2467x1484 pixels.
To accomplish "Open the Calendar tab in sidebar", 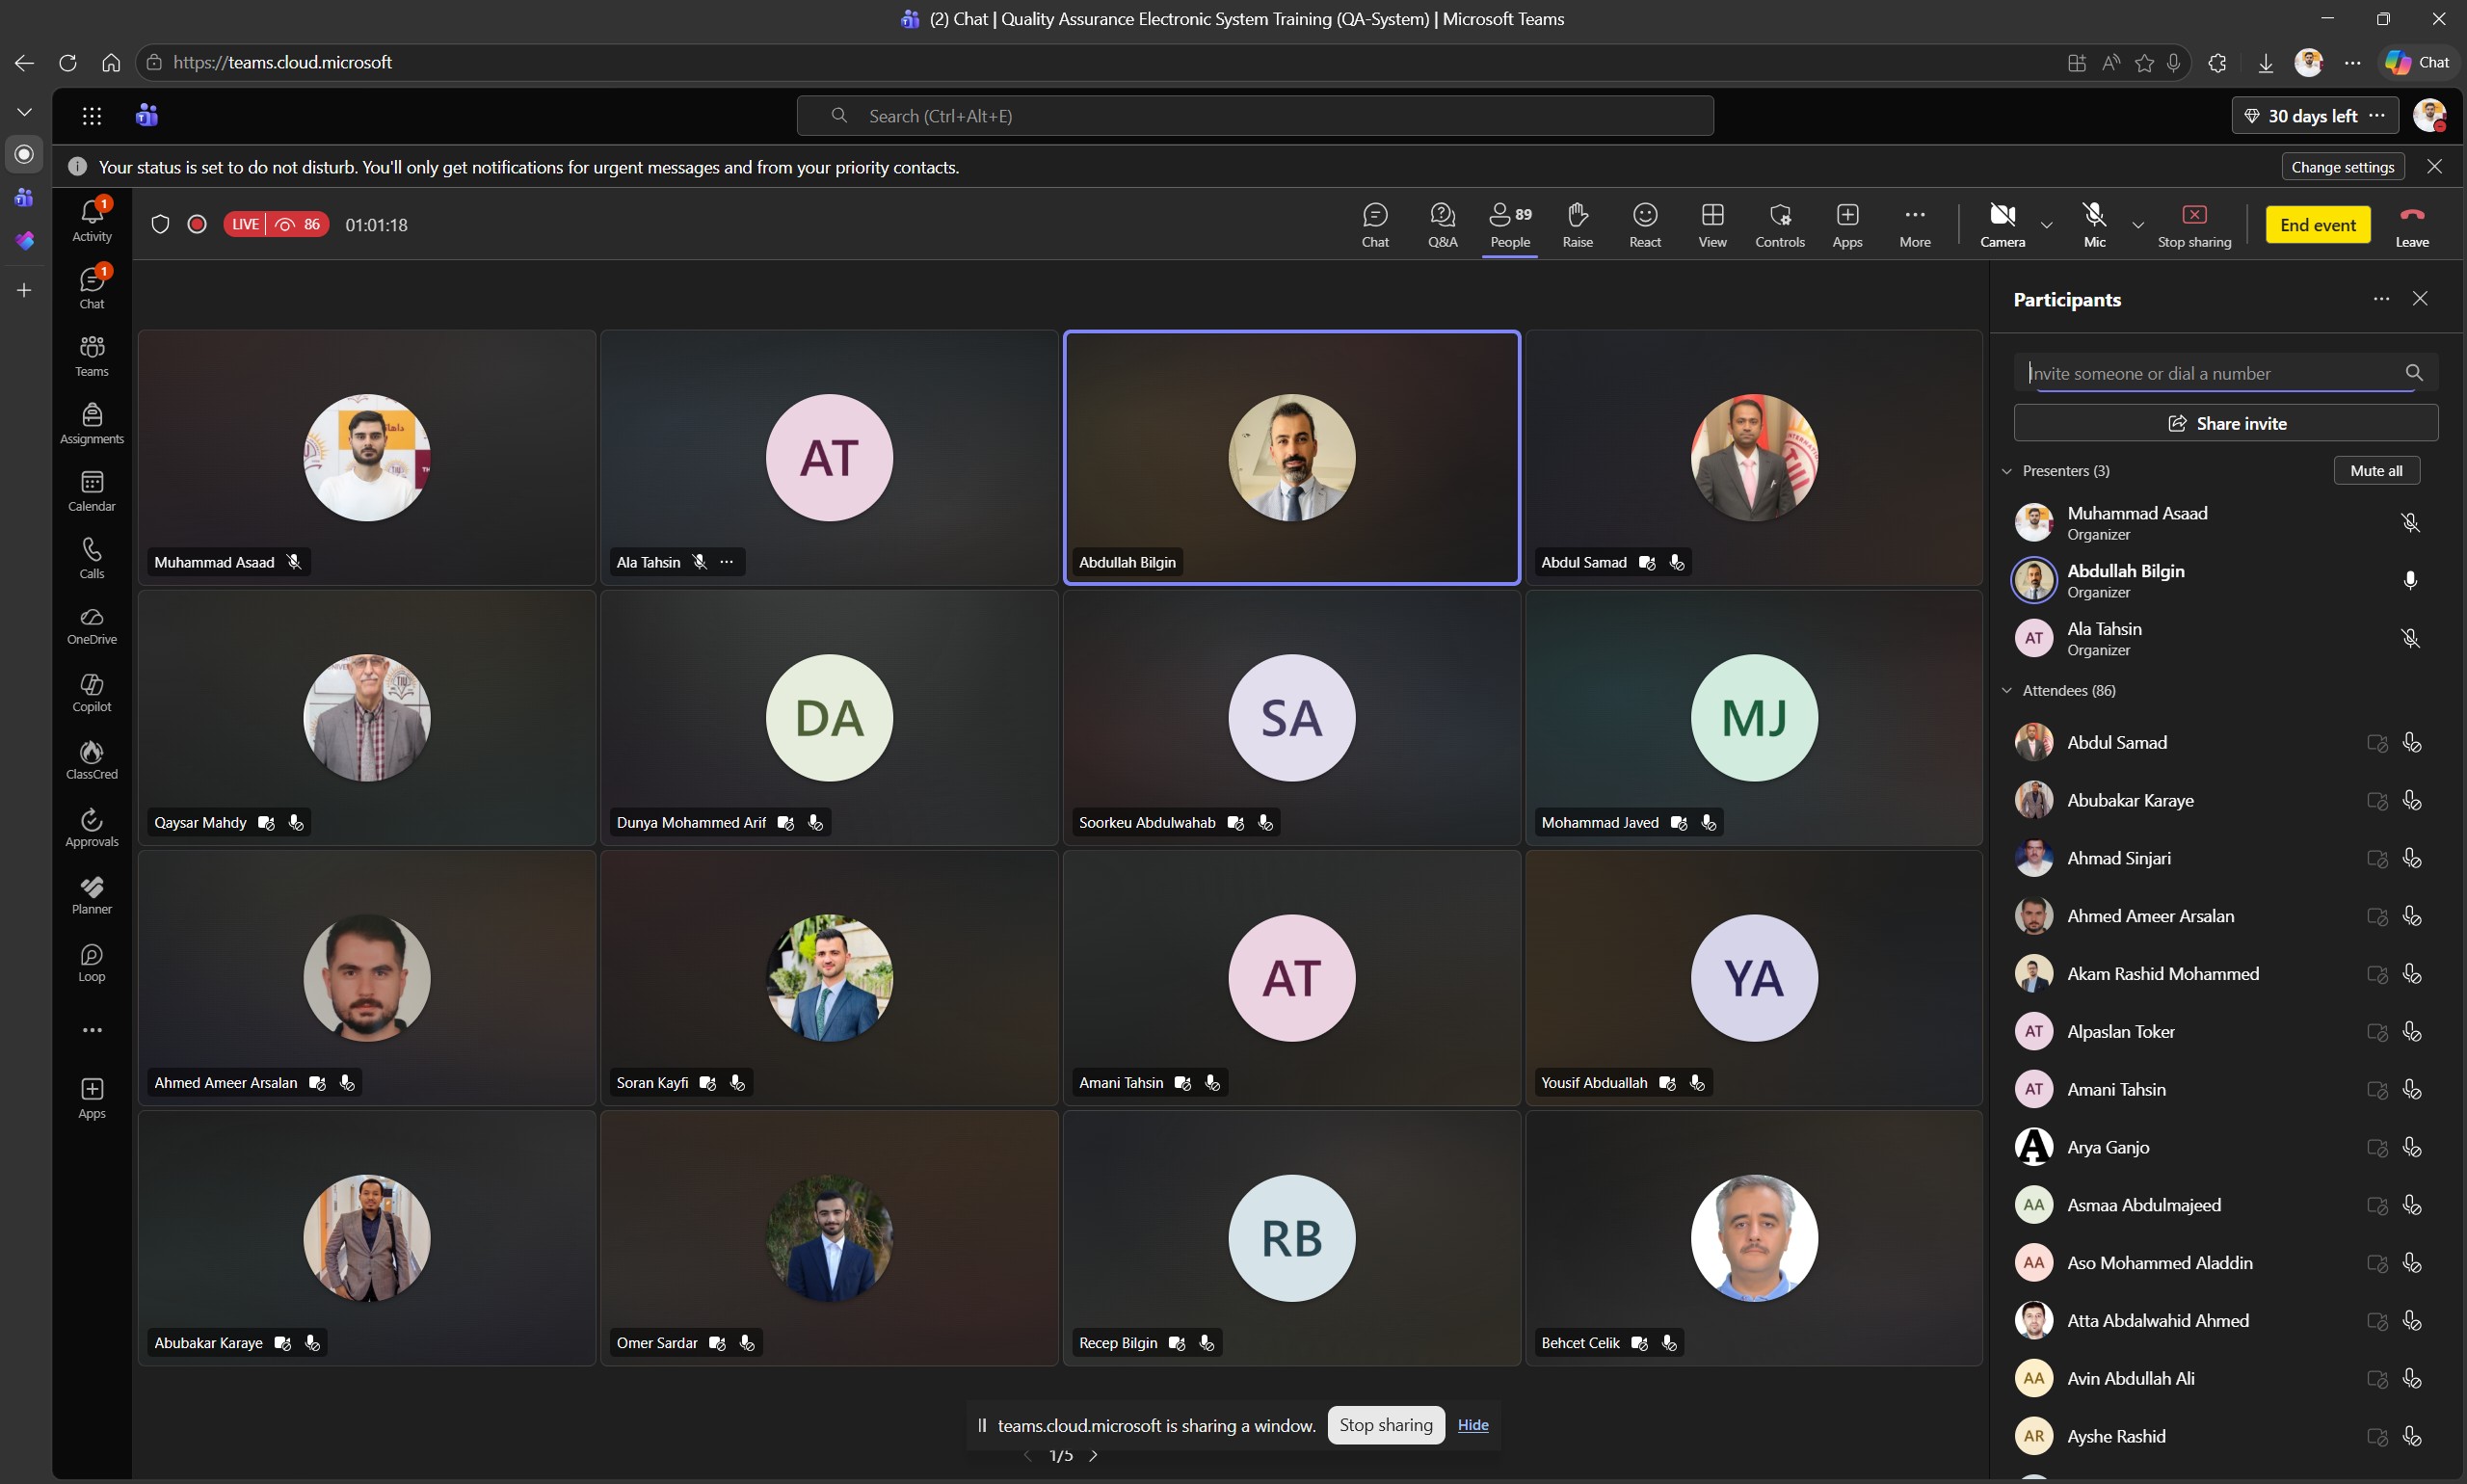I will pos(92,491).
